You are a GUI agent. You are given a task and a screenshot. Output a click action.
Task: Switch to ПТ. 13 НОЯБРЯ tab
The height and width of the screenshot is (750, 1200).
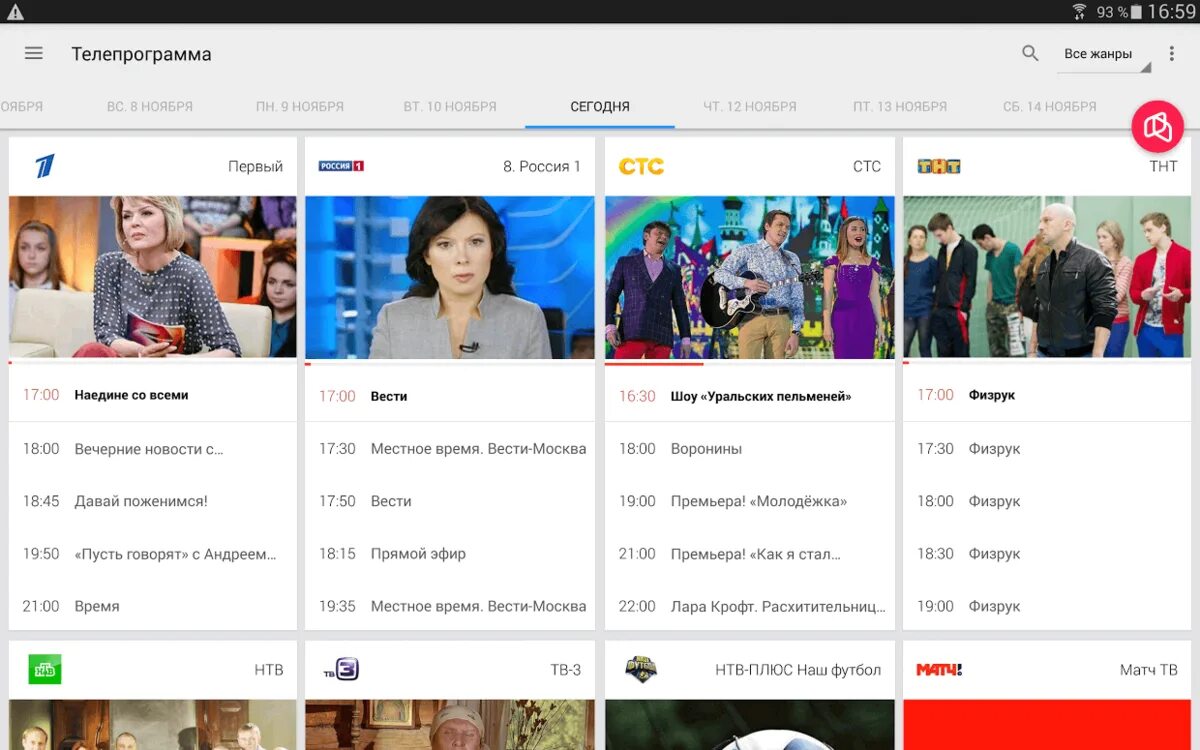click(900, 106)
